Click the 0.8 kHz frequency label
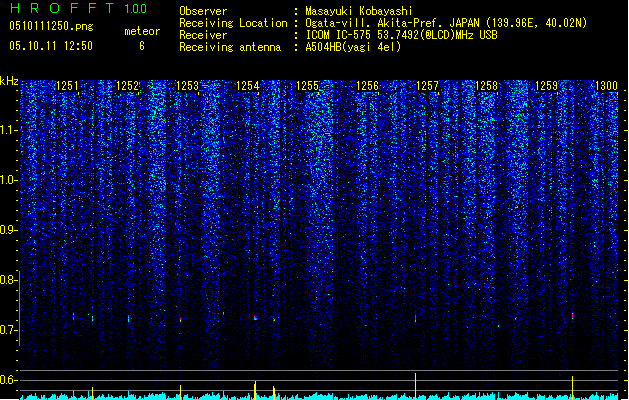629x400 pixels. 9,280
